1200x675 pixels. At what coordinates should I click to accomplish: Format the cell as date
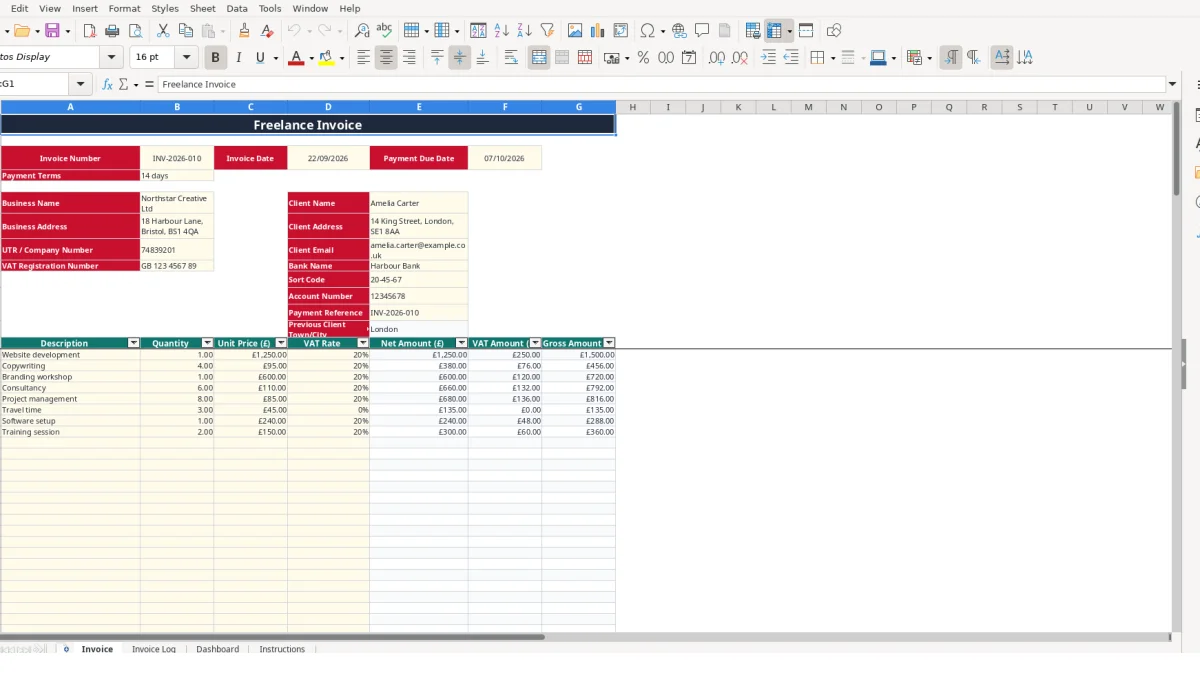click(x=689, y=58)
